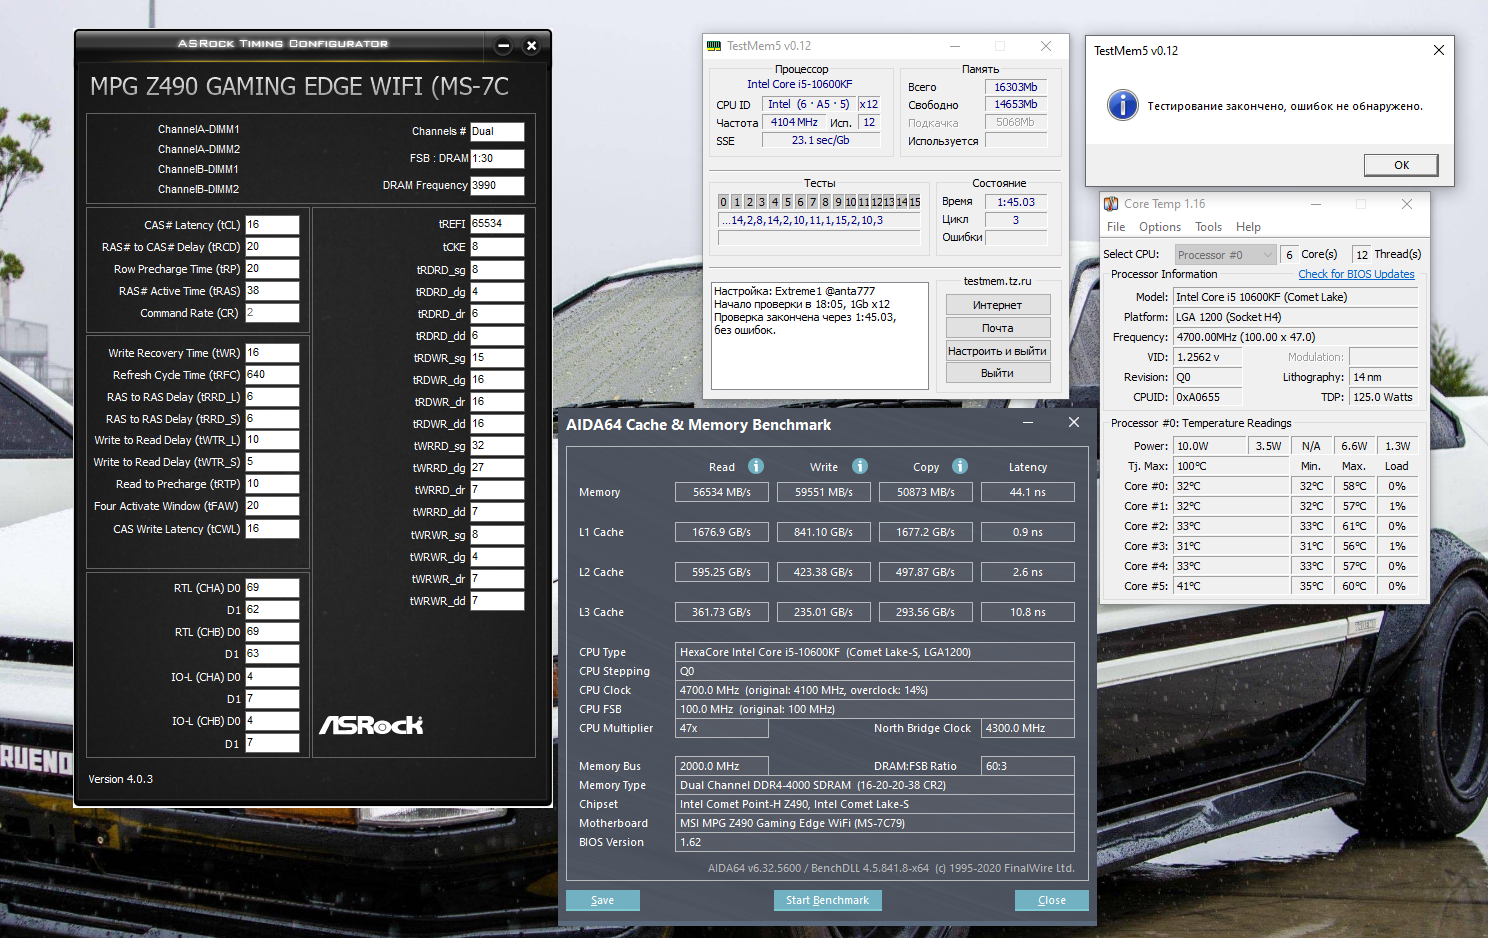Click the Почта button in TestMem5
Image resolution: width=1488 pixels, height=938 pixels.
coord(998,328)
